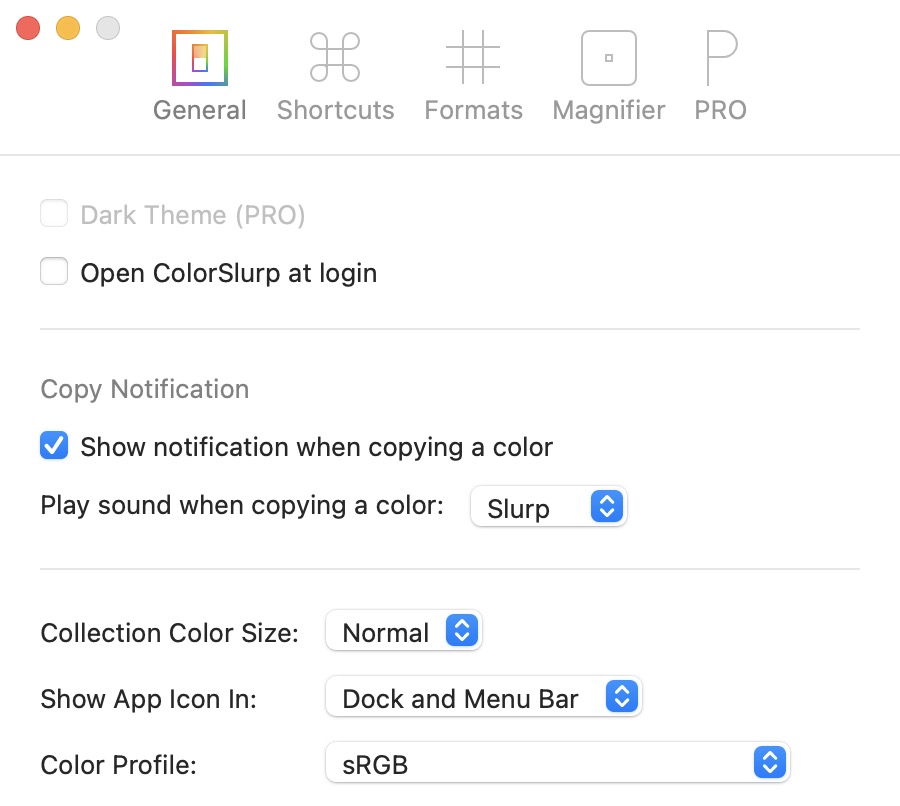This screenshot has width=900, height=806.
Task: Toggle the Dark Theme (PRO) checkbox
Action: click(54, 214)
